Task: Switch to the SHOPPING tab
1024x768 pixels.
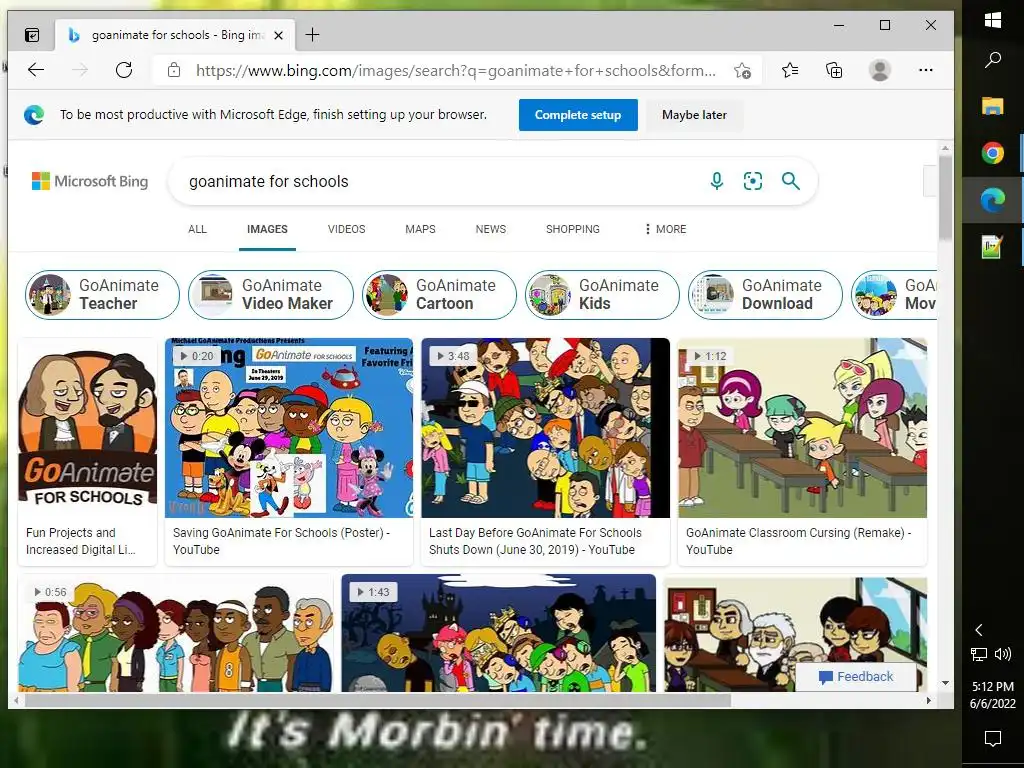Action: [573, 229]
